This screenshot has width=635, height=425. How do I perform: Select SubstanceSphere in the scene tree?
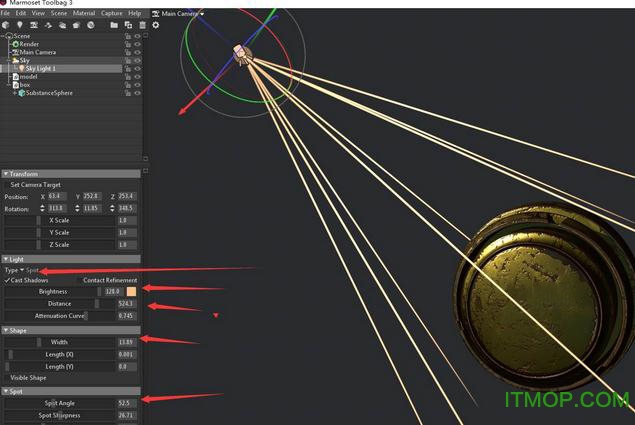coord(48,93)
